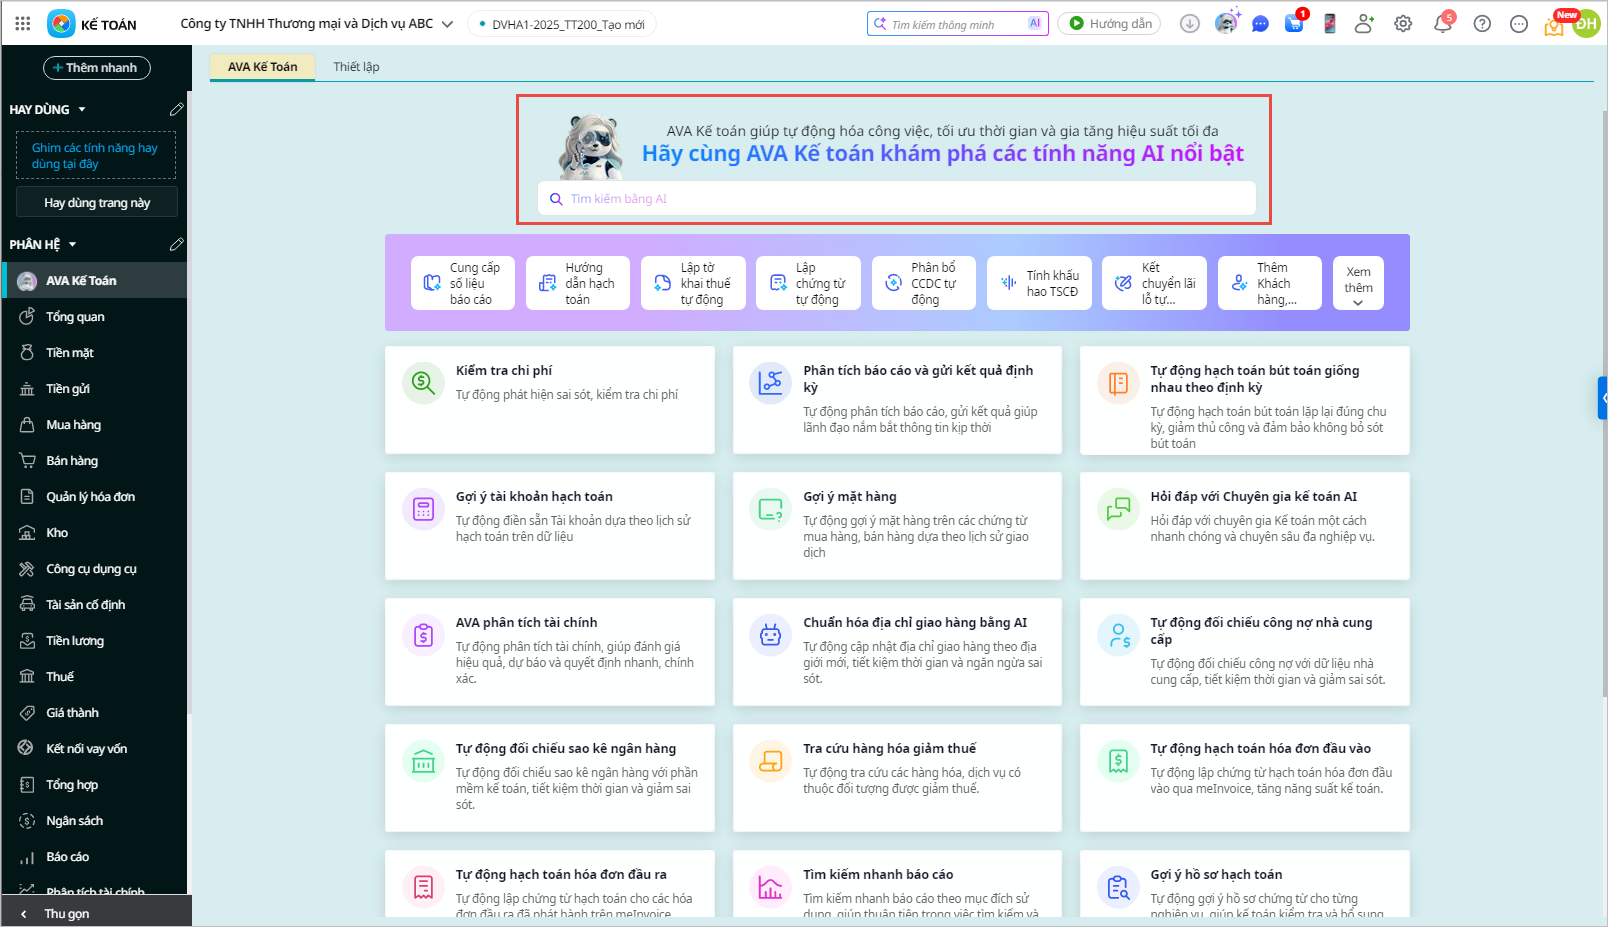Click Thêm Khách hàng chip
1608x927 pixels.
1270,283
